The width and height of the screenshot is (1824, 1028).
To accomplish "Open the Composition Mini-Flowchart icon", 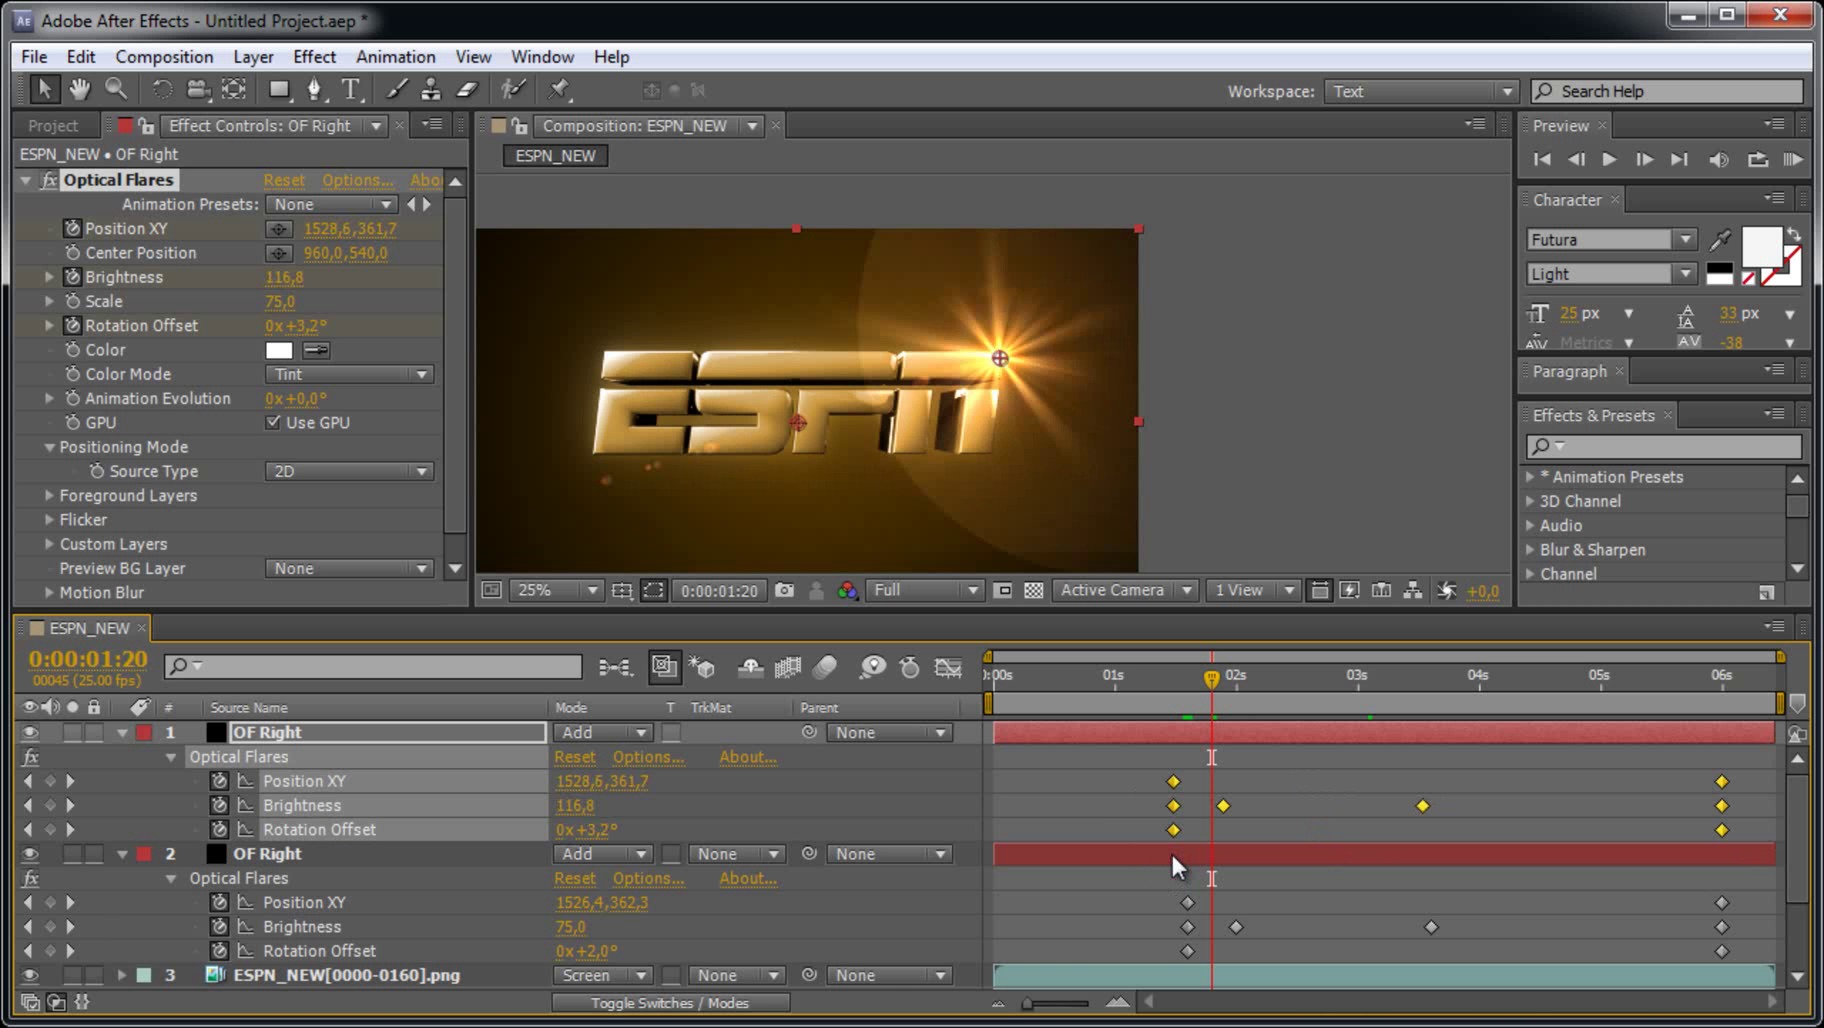I will tap(615, 667).
